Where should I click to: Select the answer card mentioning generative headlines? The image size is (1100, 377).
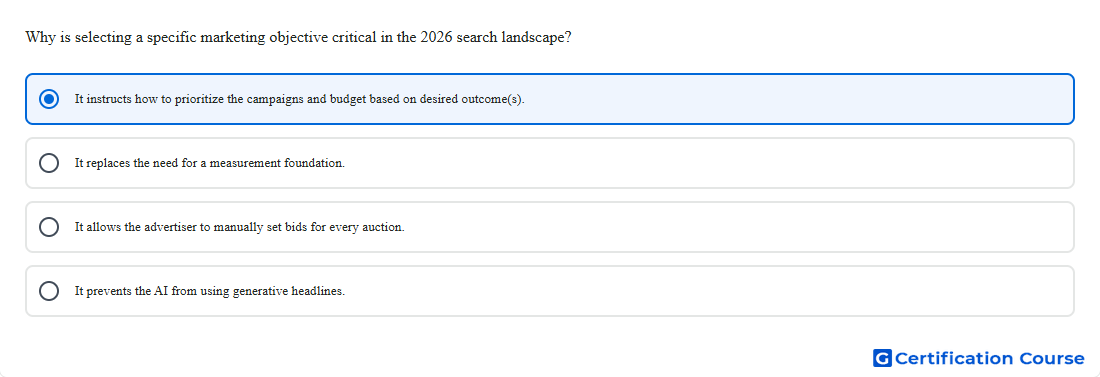[550, 291]
